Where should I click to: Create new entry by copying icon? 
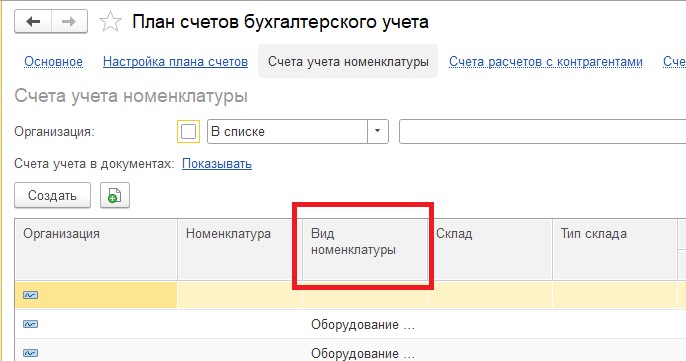pos(115,195)
